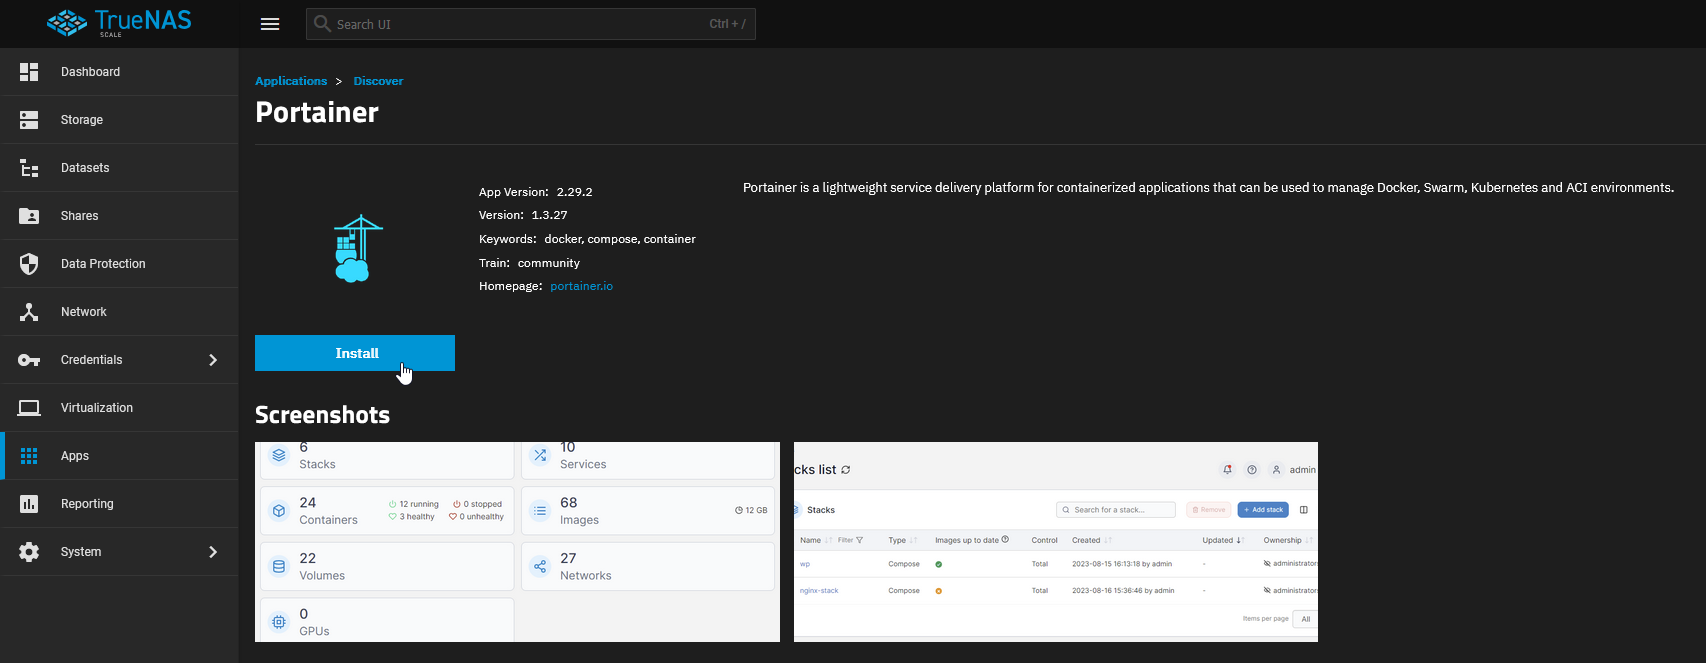Click the Portainer page title

[x=317, y=112]
